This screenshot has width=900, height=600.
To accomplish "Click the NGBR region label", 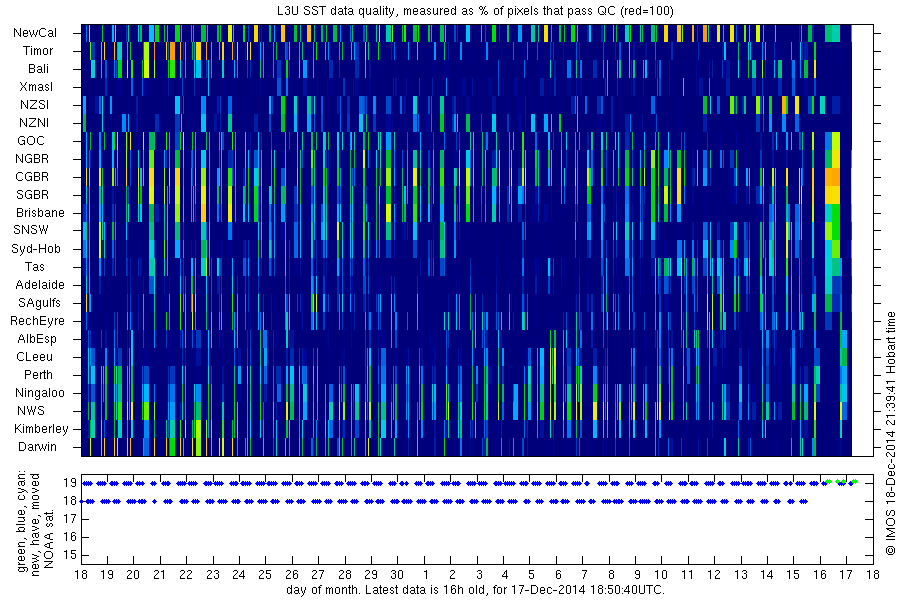I will [x=32, y=159].
